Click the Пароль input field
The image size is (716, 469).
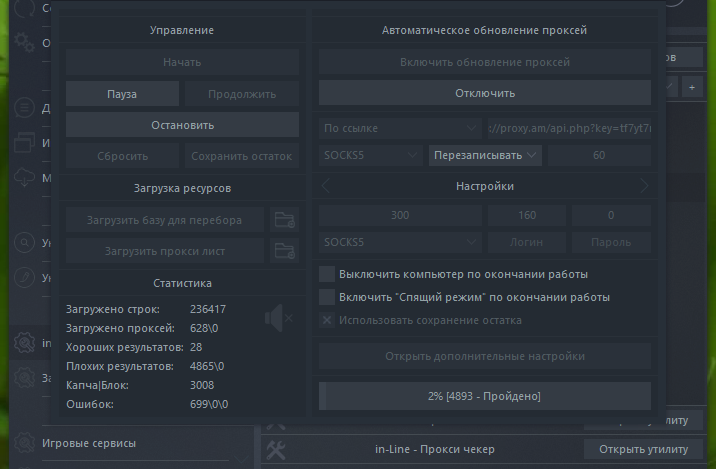pos(611,242)
